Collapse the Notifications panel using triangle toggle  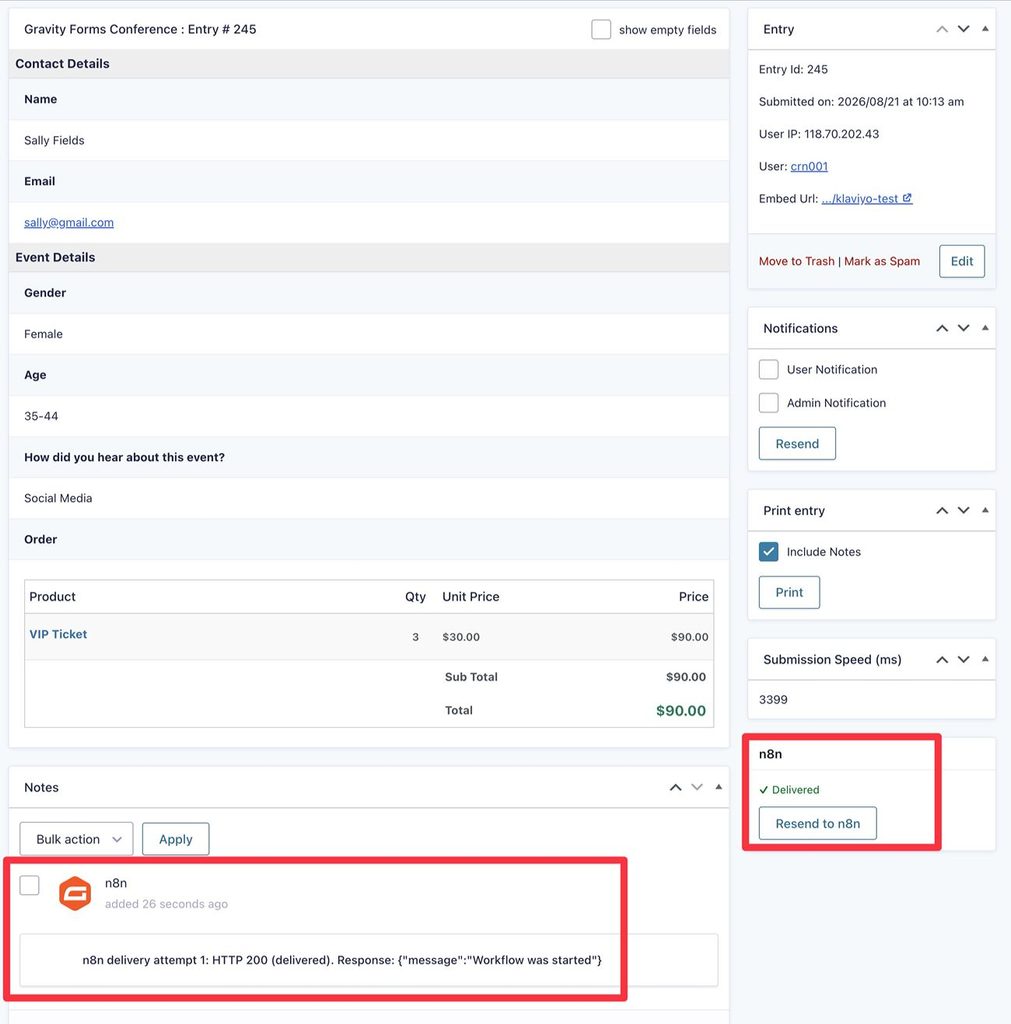985,328
